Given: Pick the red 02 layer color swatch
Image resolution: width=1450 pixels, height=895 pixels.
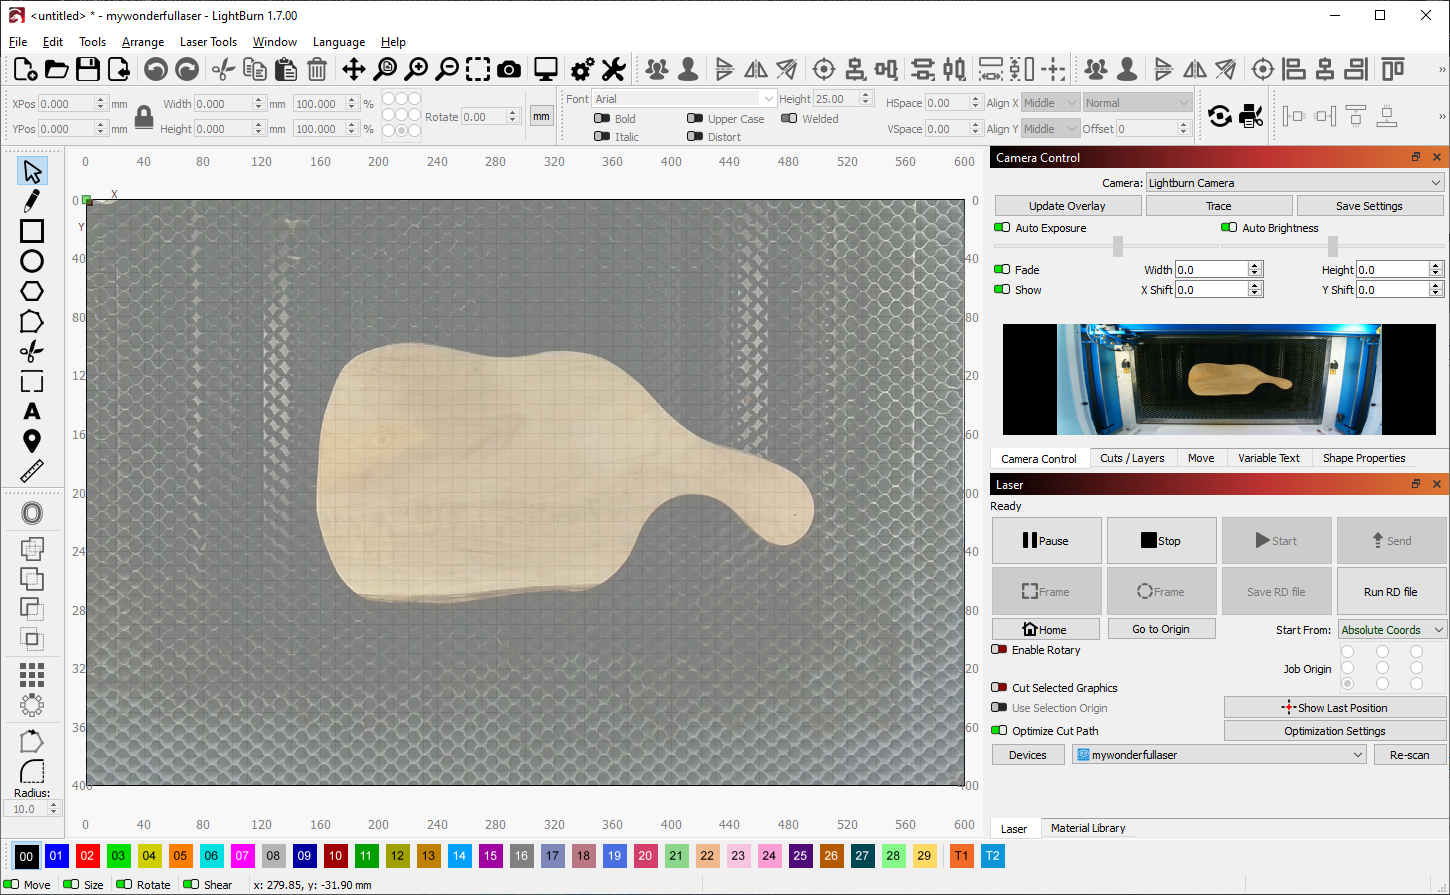Looking at the screenshot, I should pos(87,856).
